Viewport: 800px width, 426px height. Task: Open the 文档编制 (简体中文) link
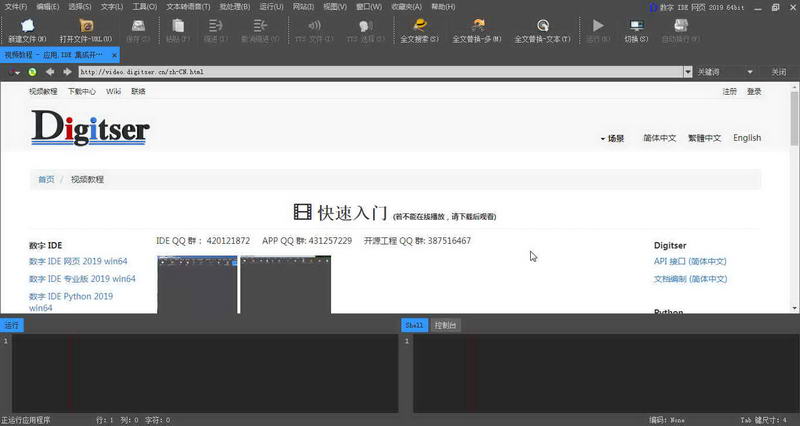pos(690,279)
